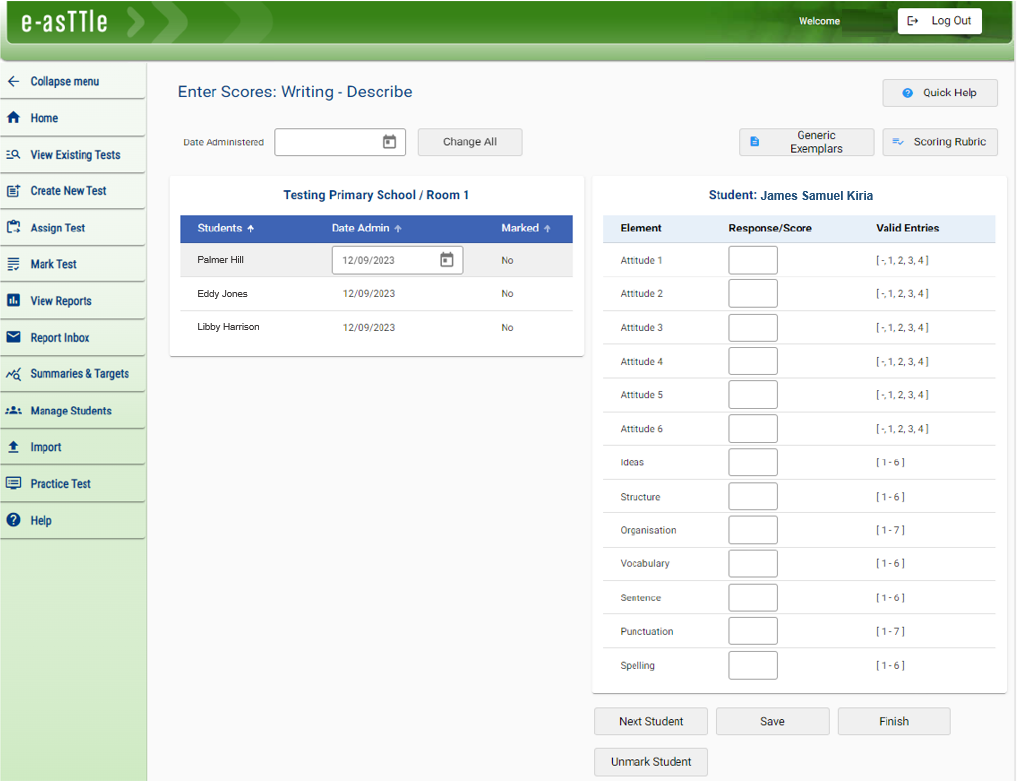The height and width of the screenshot is (782, 1017).
Task: Click the View Existing Tests search icon
Action: point(14,155)
